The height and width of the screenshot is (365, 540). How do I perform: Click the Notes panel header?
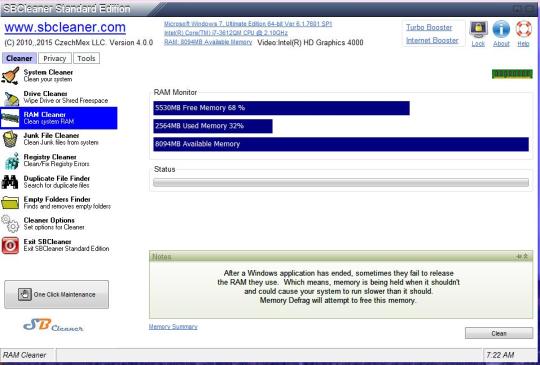pyautogui.click(x=341, y=256)
